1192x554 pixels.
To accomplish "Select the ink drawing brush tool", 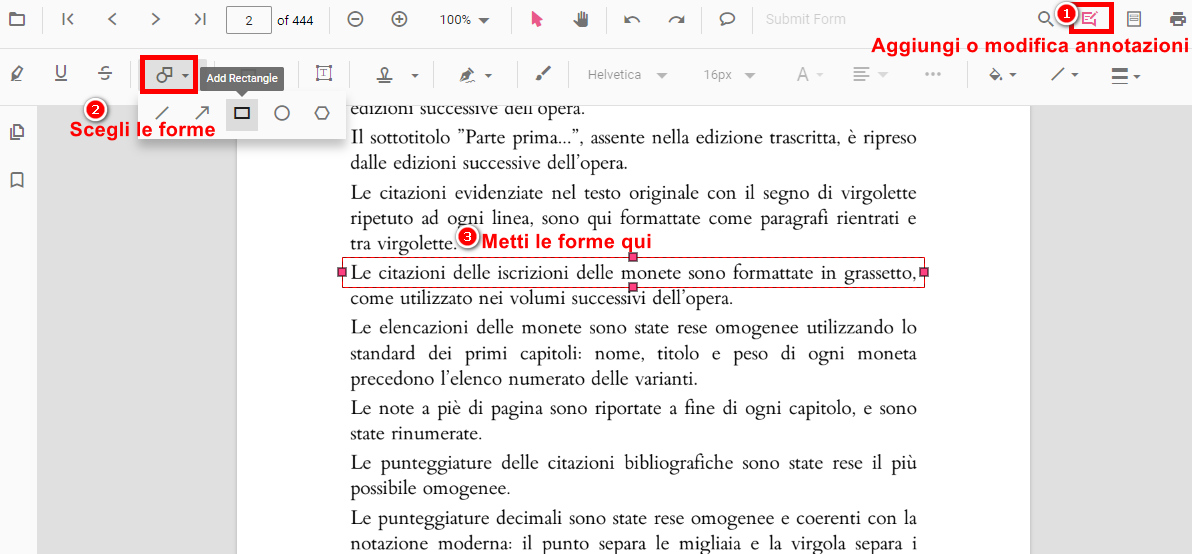I will pyautogui.click(x=541, y=74).
